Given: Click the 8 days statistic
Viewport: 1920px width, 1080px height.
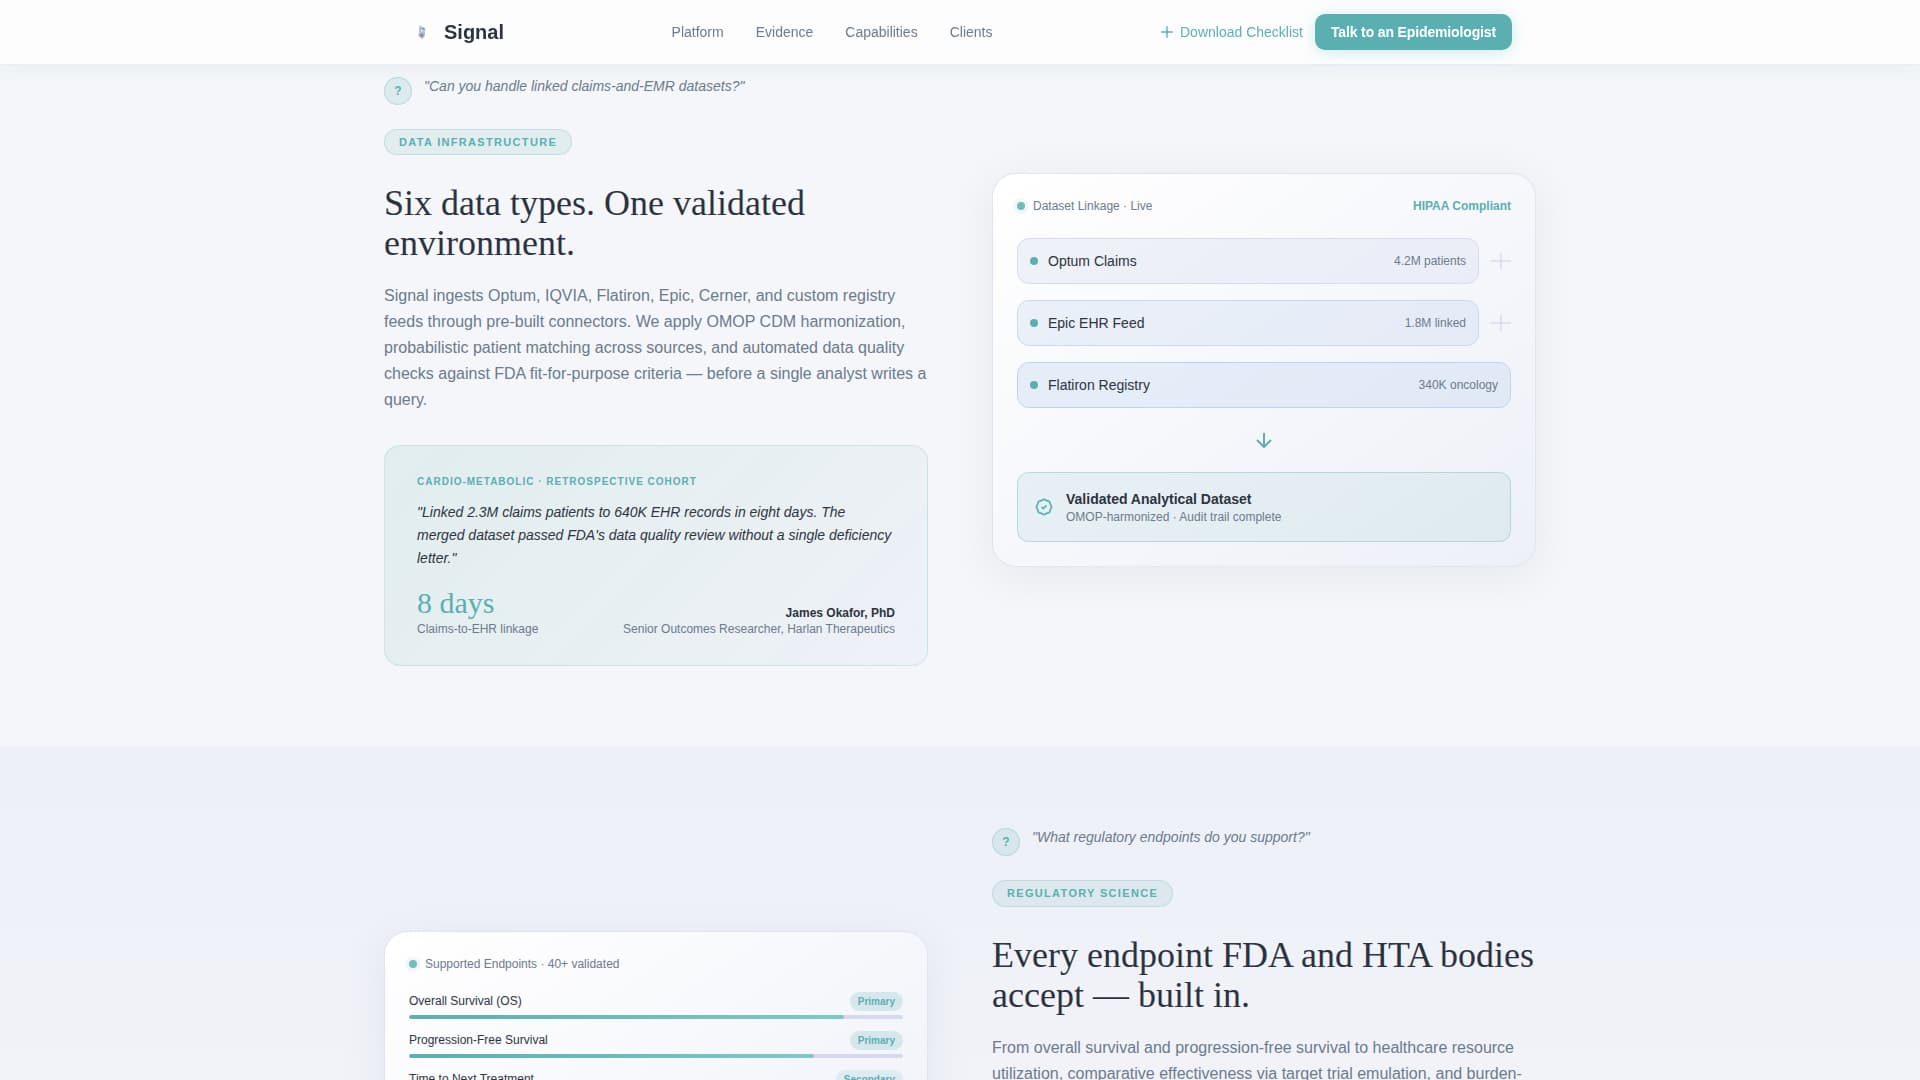Looking at the screenshot, I should coord(456,603).
